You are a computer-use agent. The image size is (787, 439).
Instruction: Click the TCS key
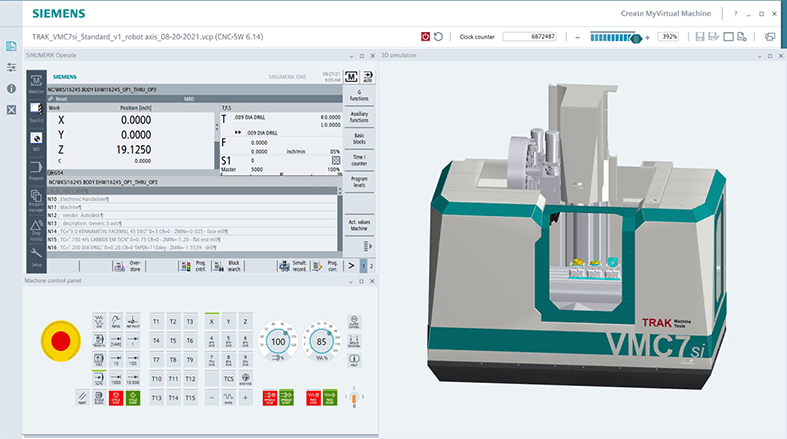pos(228,378)
